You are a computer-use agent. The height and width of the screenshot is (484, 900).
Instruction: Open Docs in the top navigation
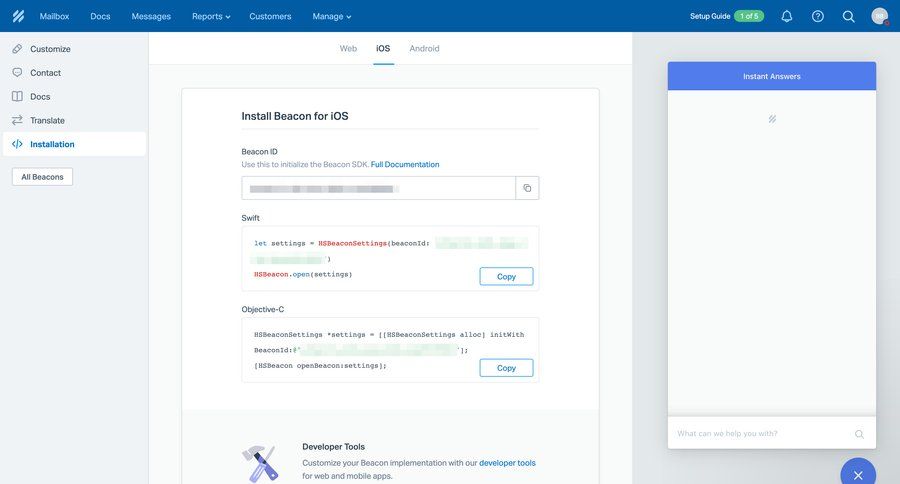pyautogui.click(x=100, y=16)
